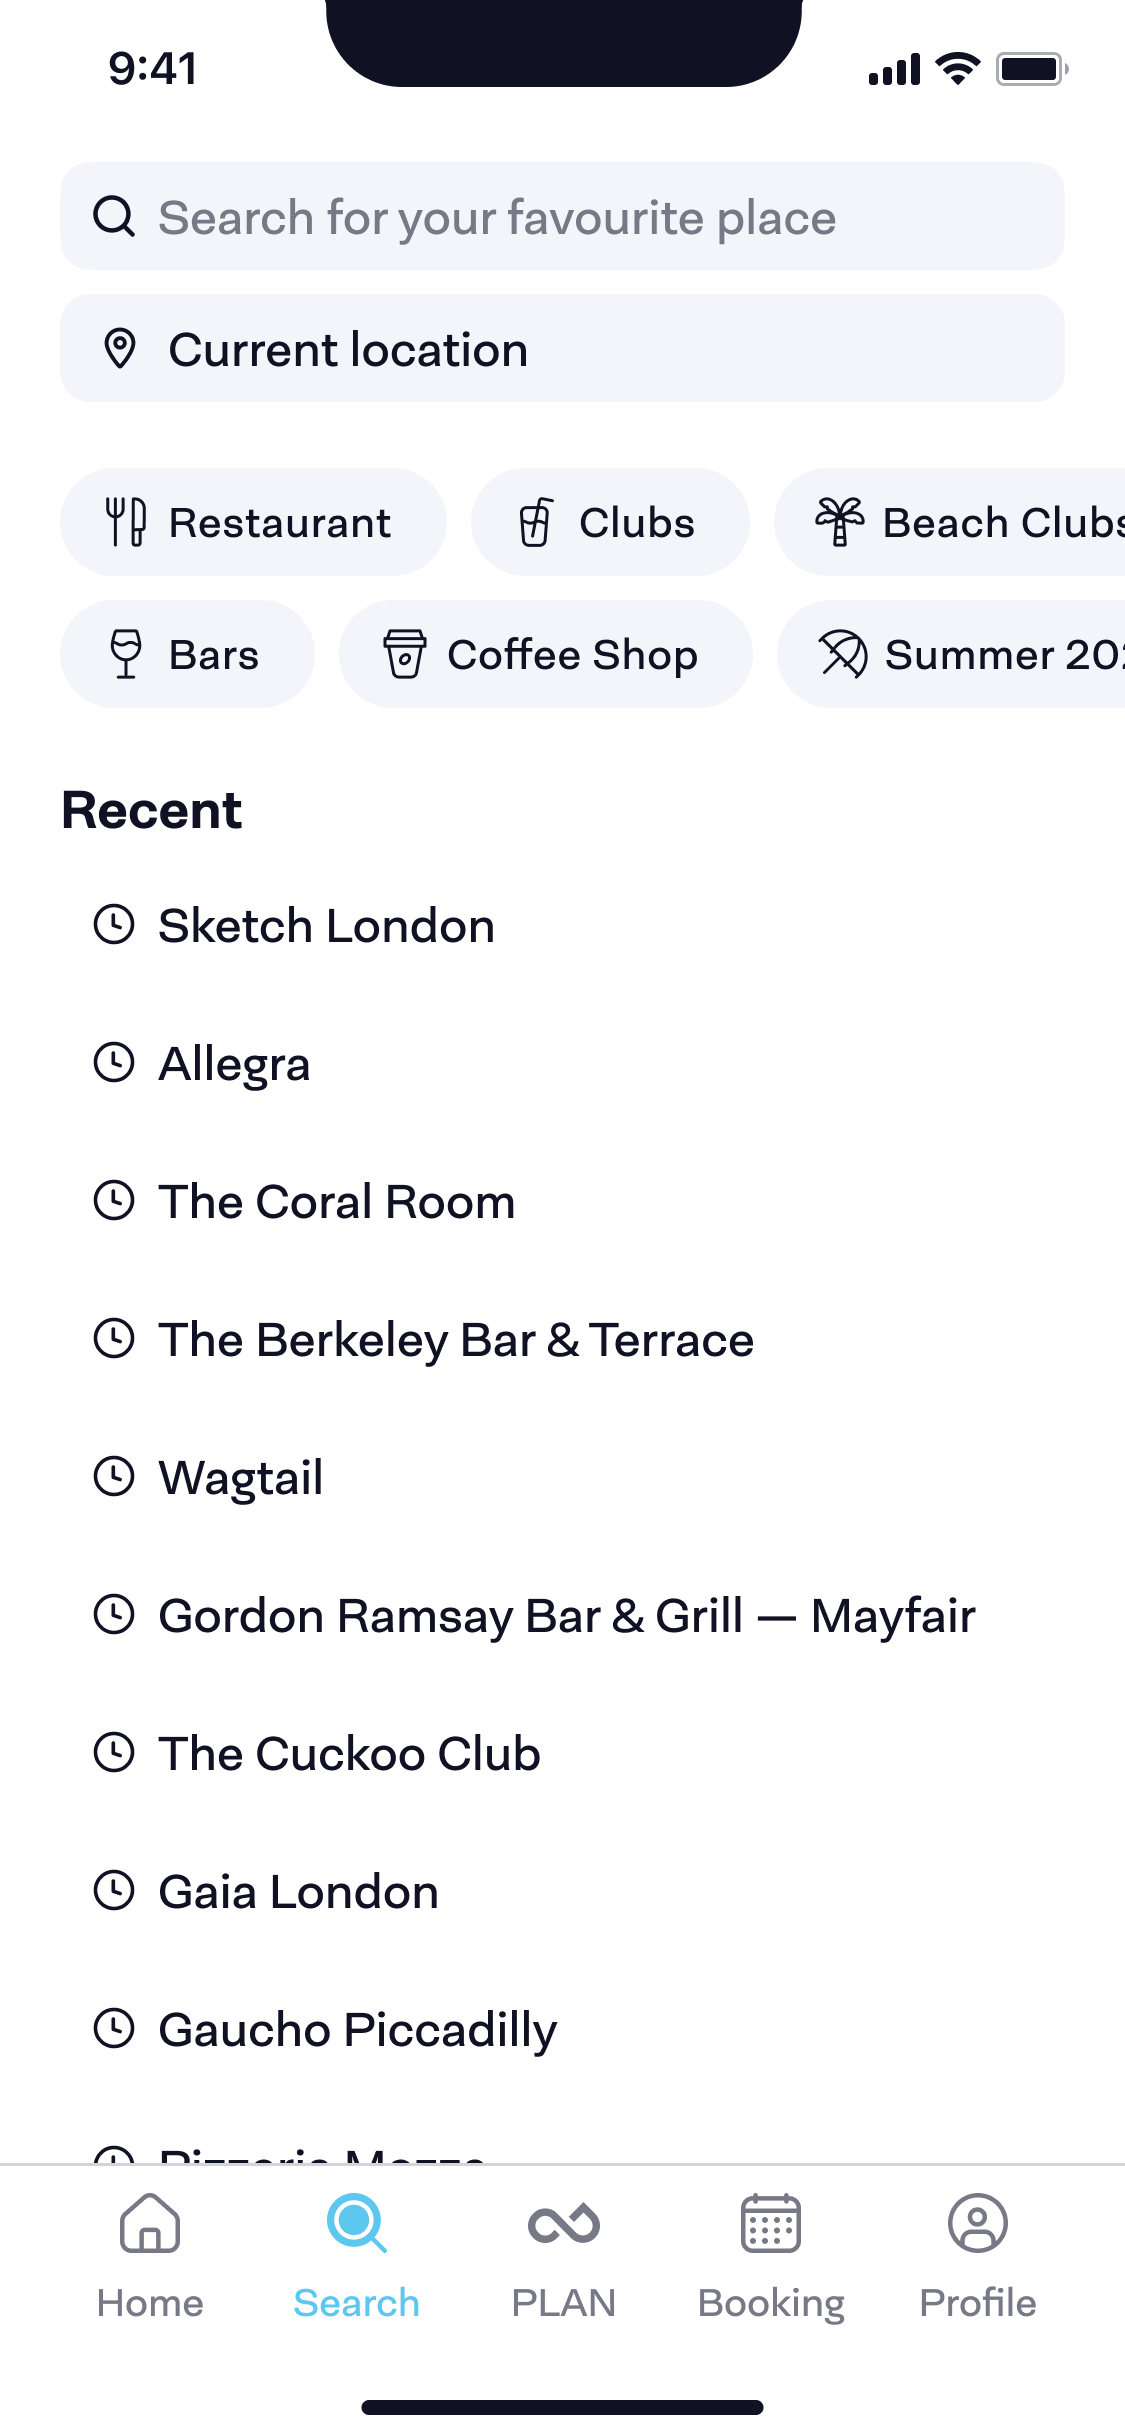Screen dimensions: 1125x2436
Task: Enable the Bars filter chip
Action: point(187,654)
